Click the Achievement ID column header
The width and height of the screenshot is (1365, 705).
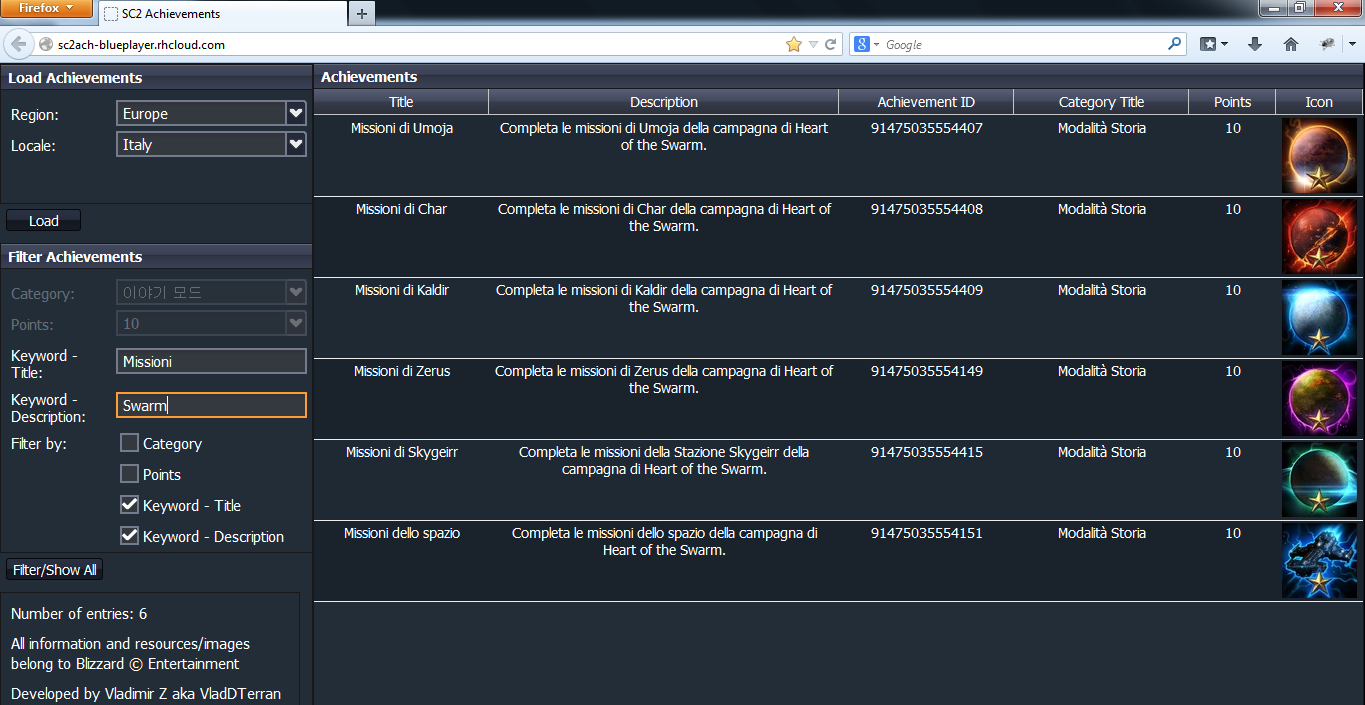click(926, 102)
